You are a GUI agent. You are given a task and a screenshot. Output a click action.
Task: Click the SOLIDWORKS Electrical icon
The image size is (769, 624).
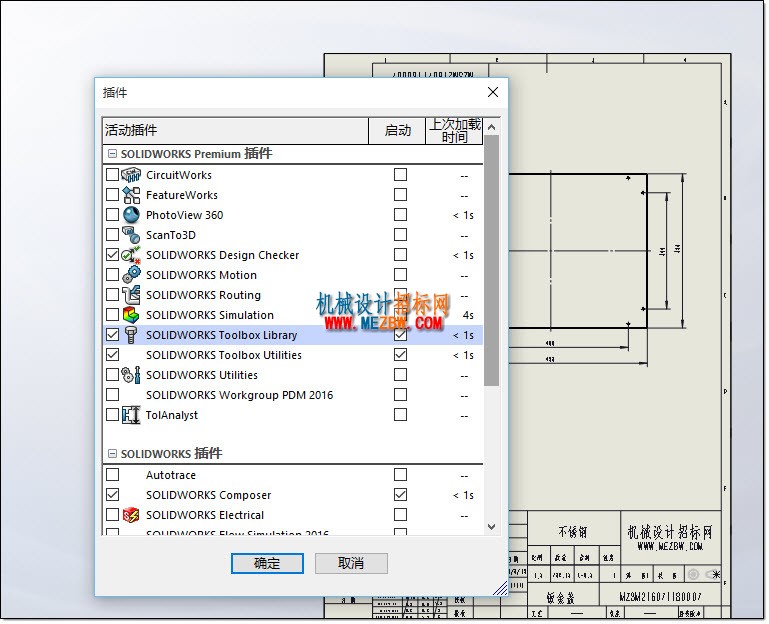point(131,515)
